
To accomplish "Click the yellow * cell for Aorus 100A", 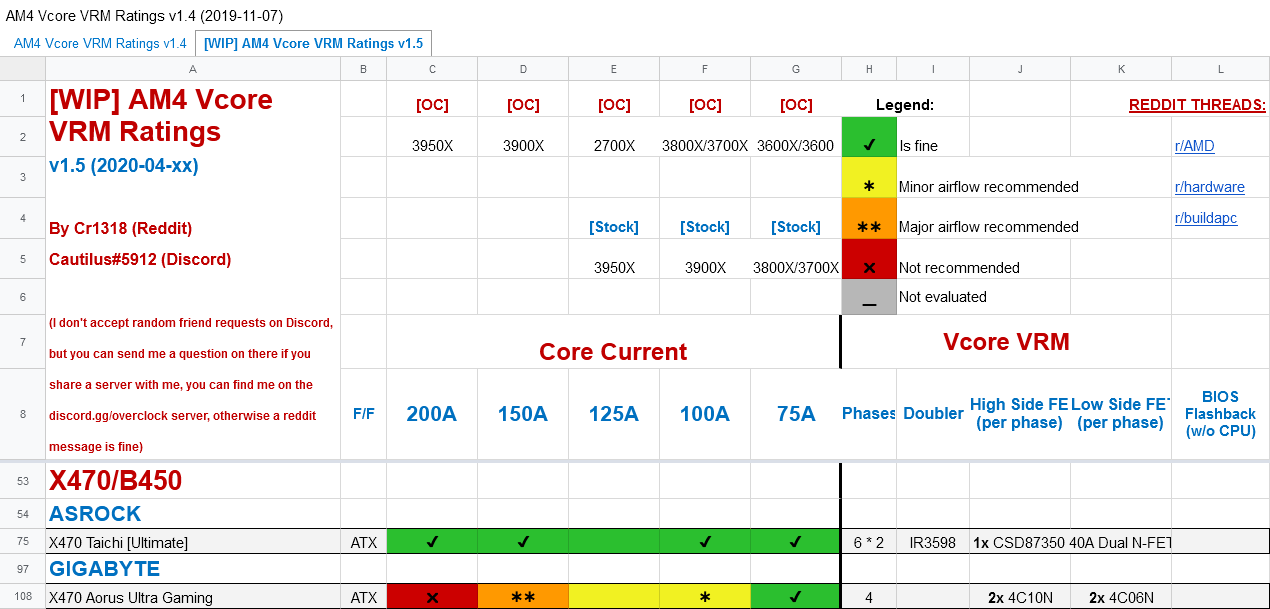I will click(x=705, y=597).
